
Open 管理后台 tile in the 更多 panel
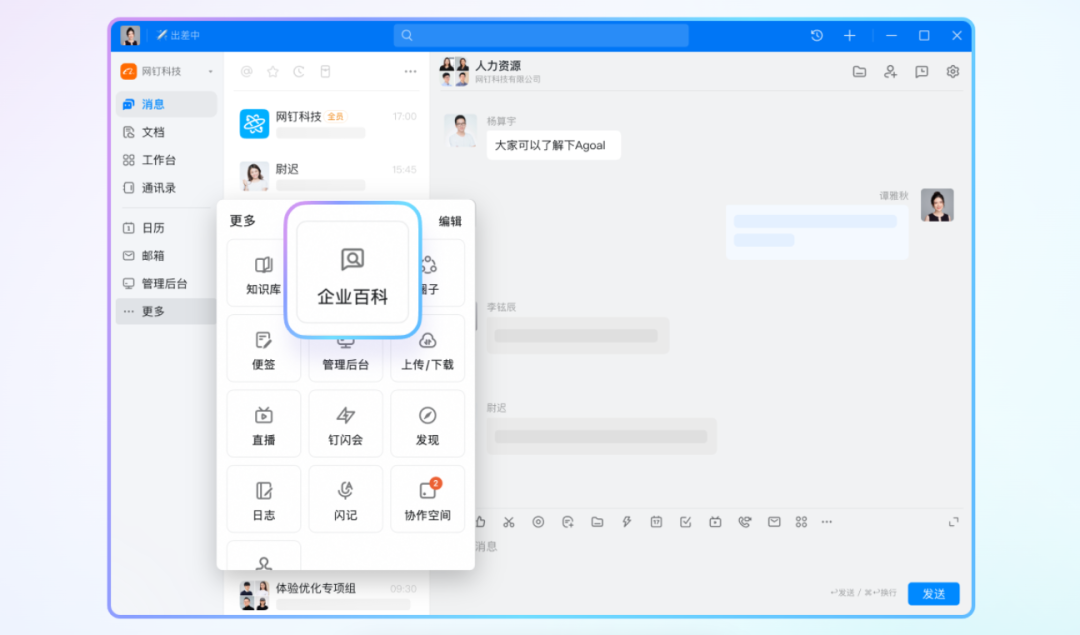(345, 358)
